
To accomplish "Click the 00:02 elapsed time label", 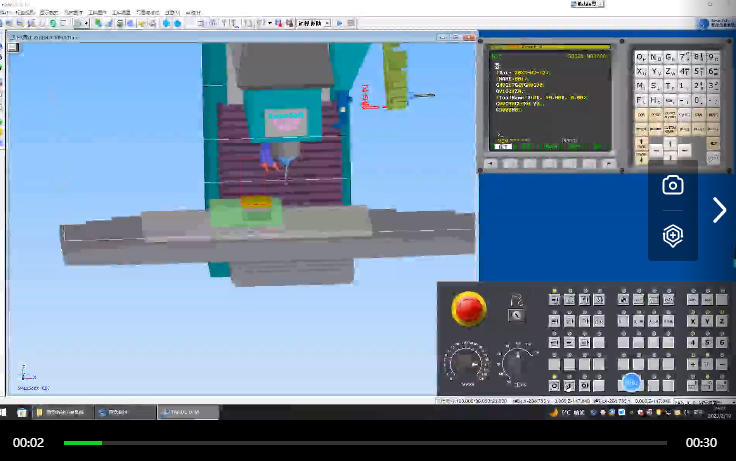I will 28,443.
